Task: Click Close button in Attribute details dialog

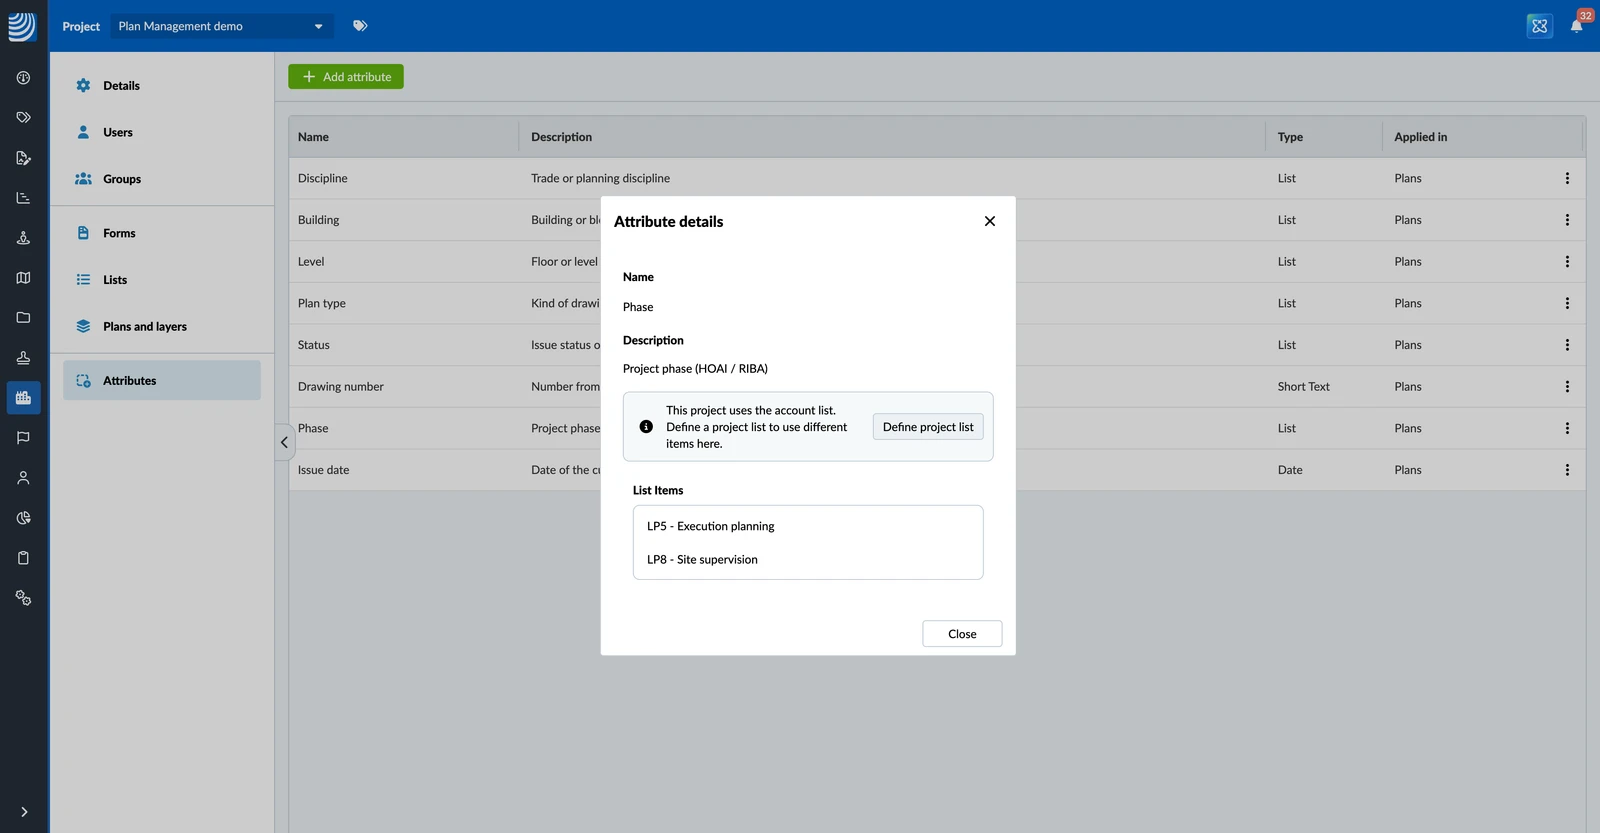Action: pyautogui.click(x=962, y=634)
